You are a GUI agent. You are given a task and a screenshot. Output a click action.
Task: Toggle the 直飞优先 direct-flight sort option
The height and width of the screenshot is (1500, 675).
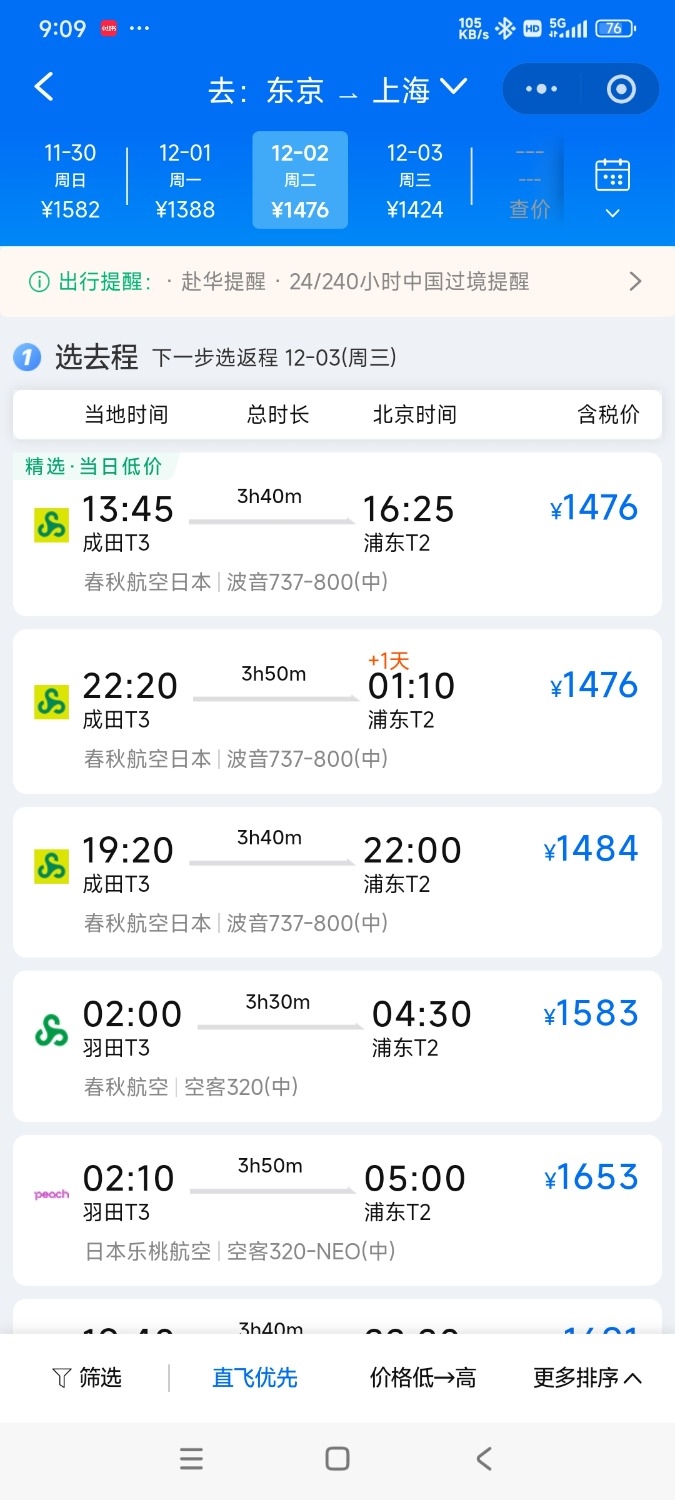(x=254, y=1377)
